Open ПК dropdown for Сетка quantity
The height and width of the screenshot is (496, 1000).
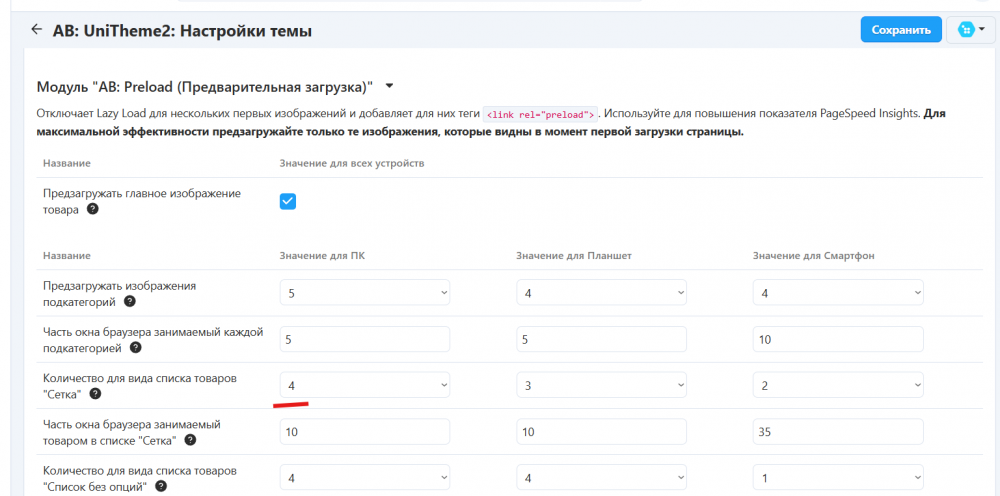pos(365,385)
